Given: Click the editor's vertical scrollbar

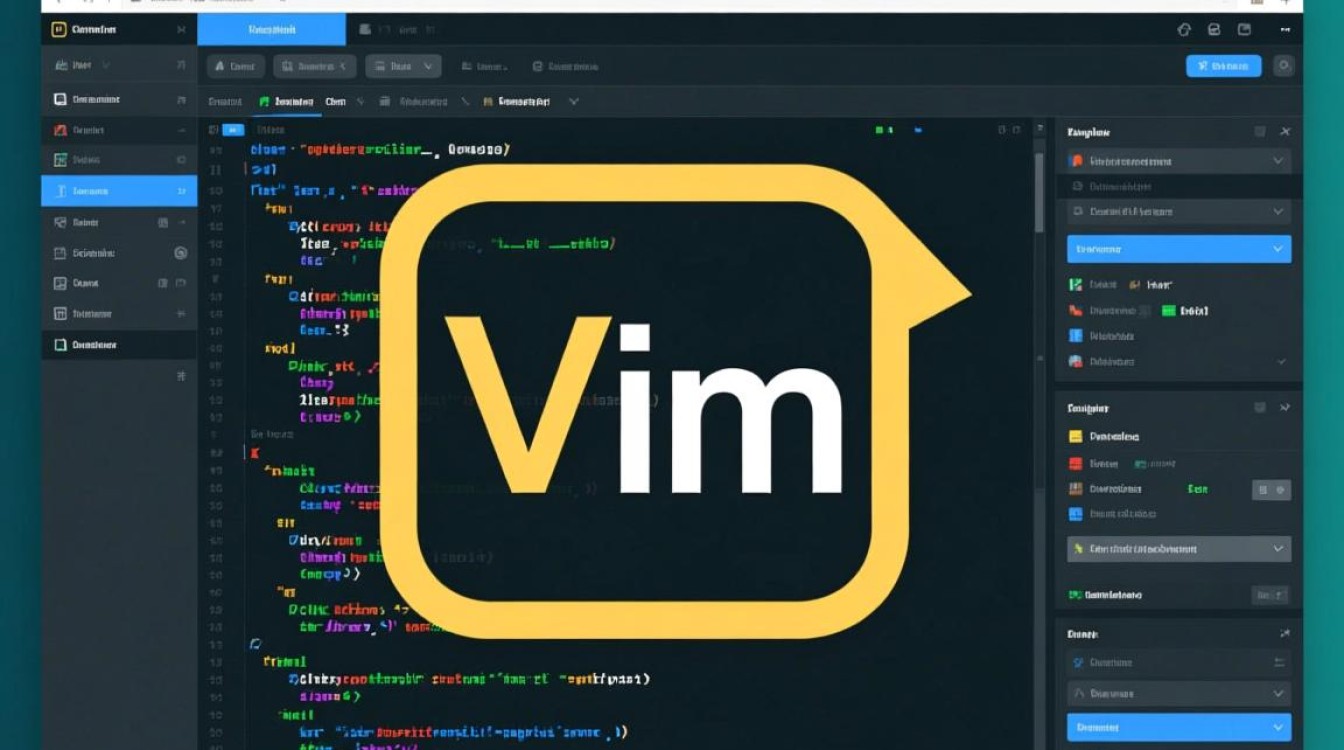Looking at the screenshot, I should point(1040,190).
